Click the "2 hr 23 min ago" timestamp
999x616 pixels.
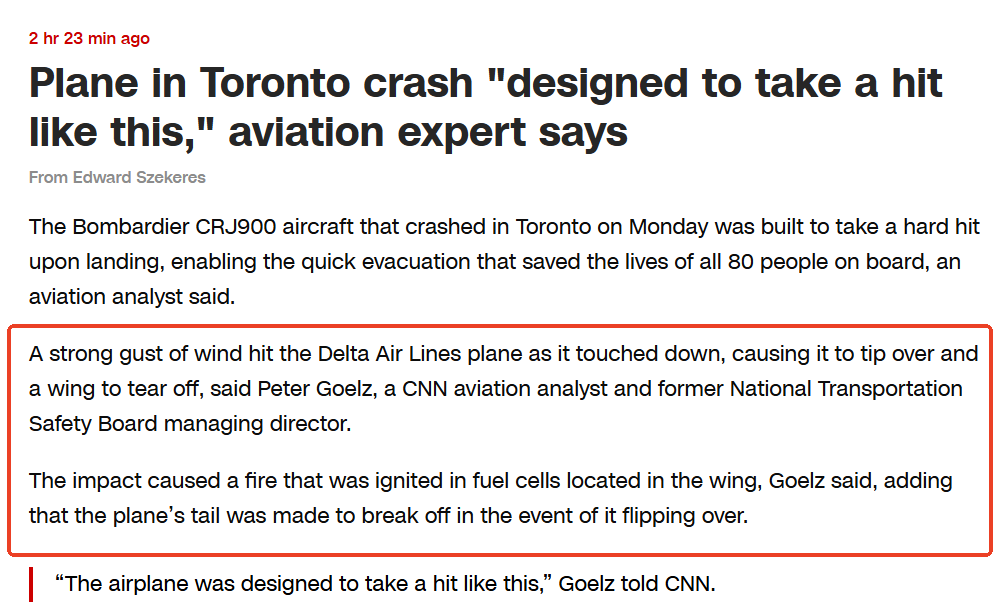pyautogui.click(x=89, y=39)
